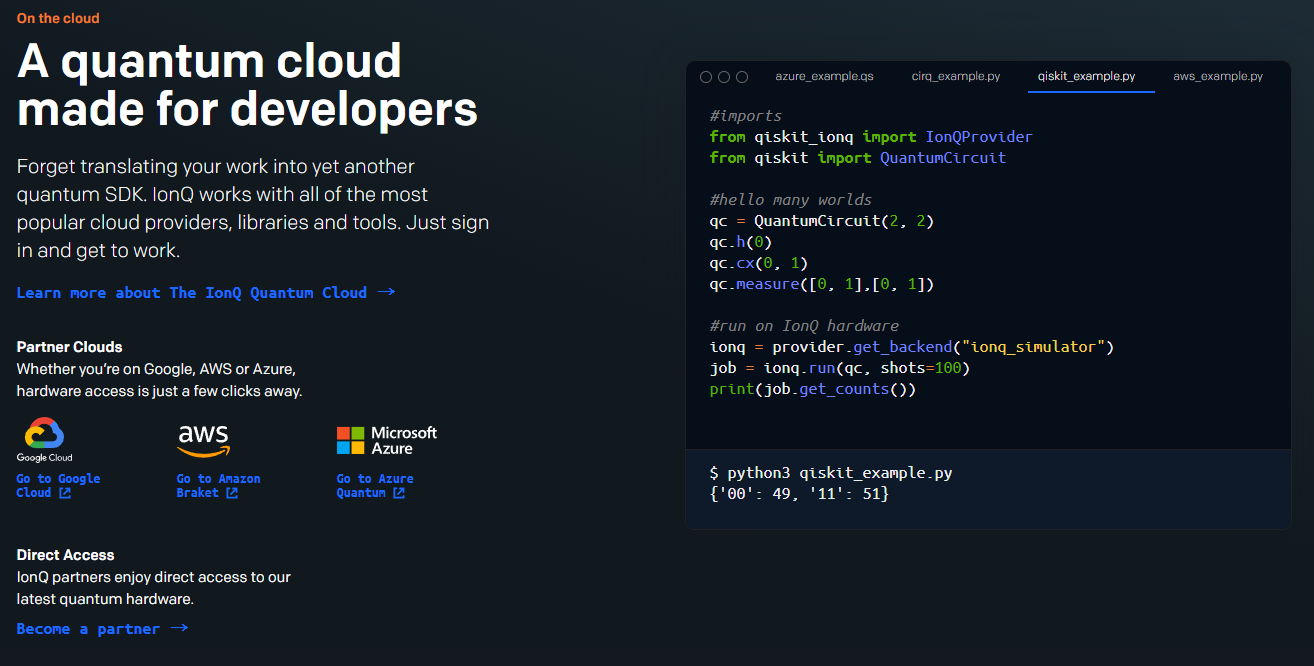
Task: Click the AWS logo
Action: click(x=203, y=440)
